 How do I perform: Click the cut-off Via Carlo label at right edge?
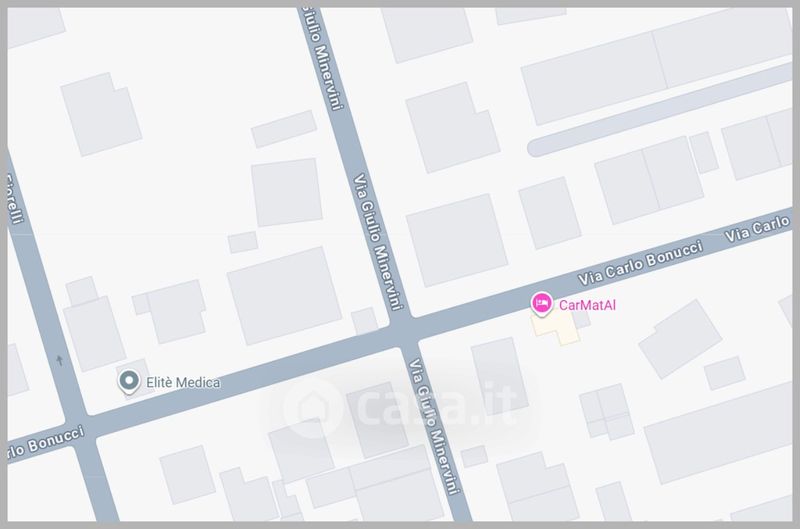pyautogui.click(x=758, y=229)
